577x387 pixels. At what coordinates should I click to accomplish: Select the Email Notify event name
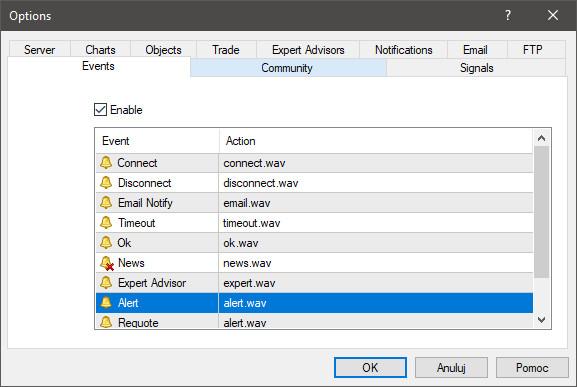coord(145,203)
